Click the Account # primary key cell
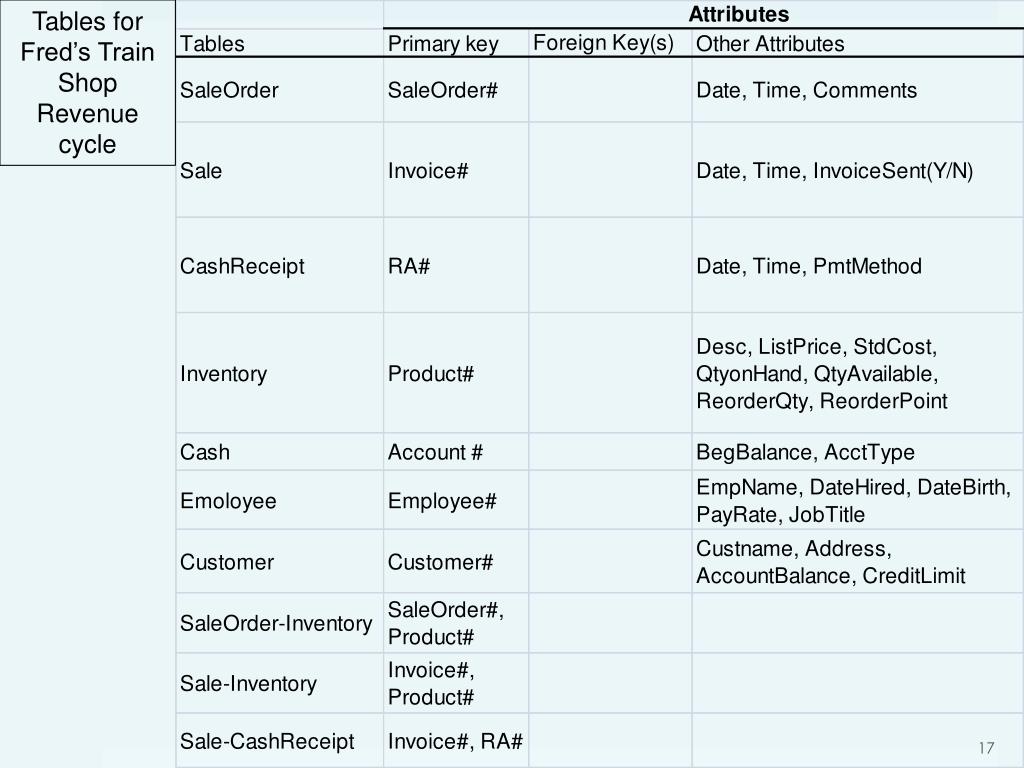The height and width of the screenshot is (768, 1024). point(435,452)
